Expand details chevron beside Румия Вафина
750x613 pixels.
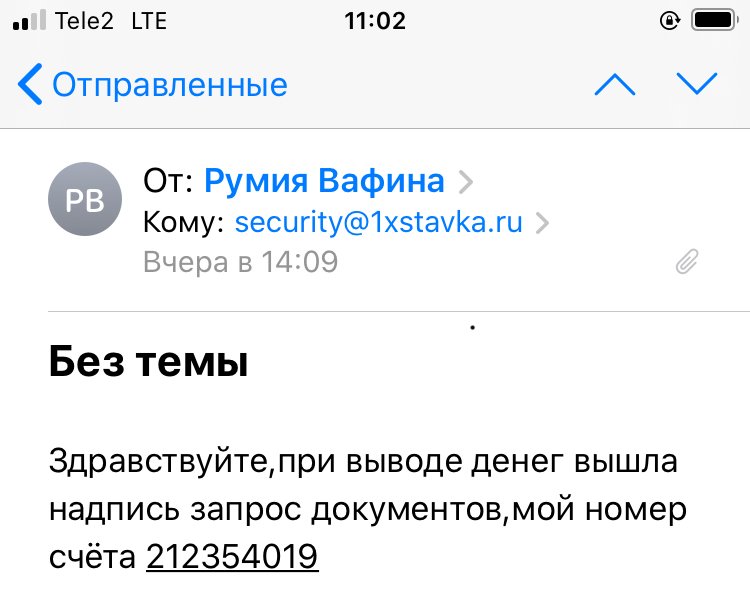tap(465, 182)
